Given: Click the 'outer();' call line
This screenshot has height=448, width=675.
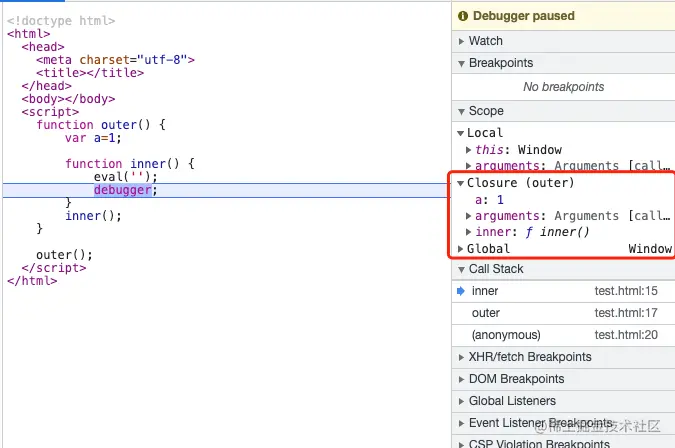Looking at the screenshot, I should (x=65, y=255).
